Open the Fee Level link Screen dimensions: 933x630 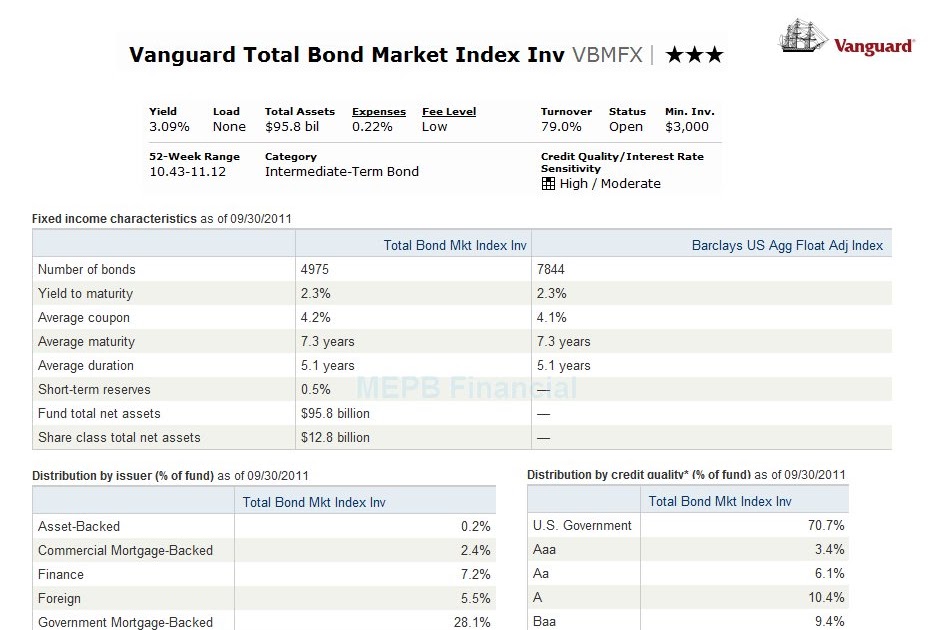[449, 111]
